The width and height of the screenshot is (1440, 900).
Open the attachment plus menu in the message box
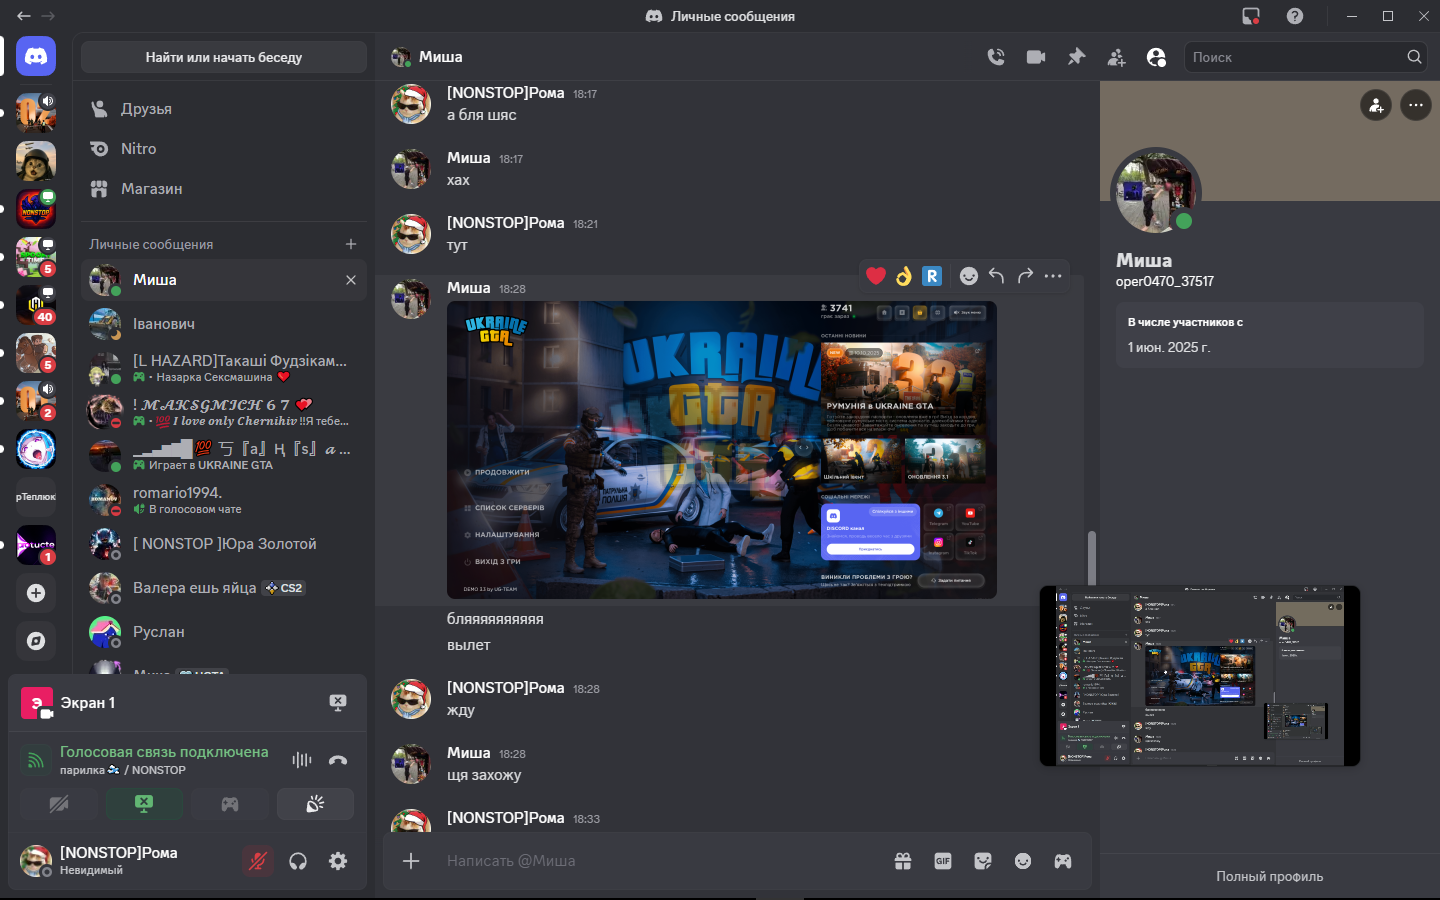tap(411, 861)
